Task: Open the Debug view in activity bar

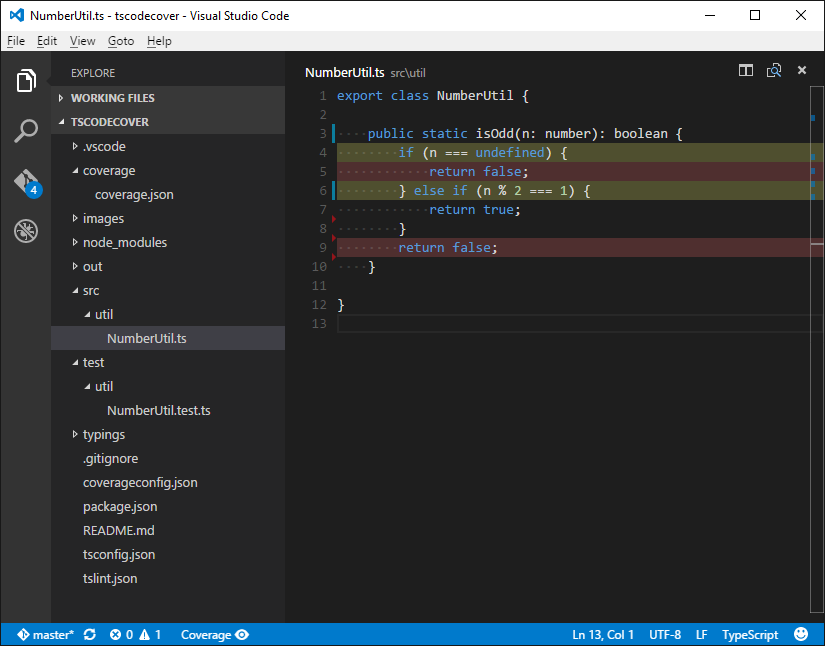Action: [26, 230]
